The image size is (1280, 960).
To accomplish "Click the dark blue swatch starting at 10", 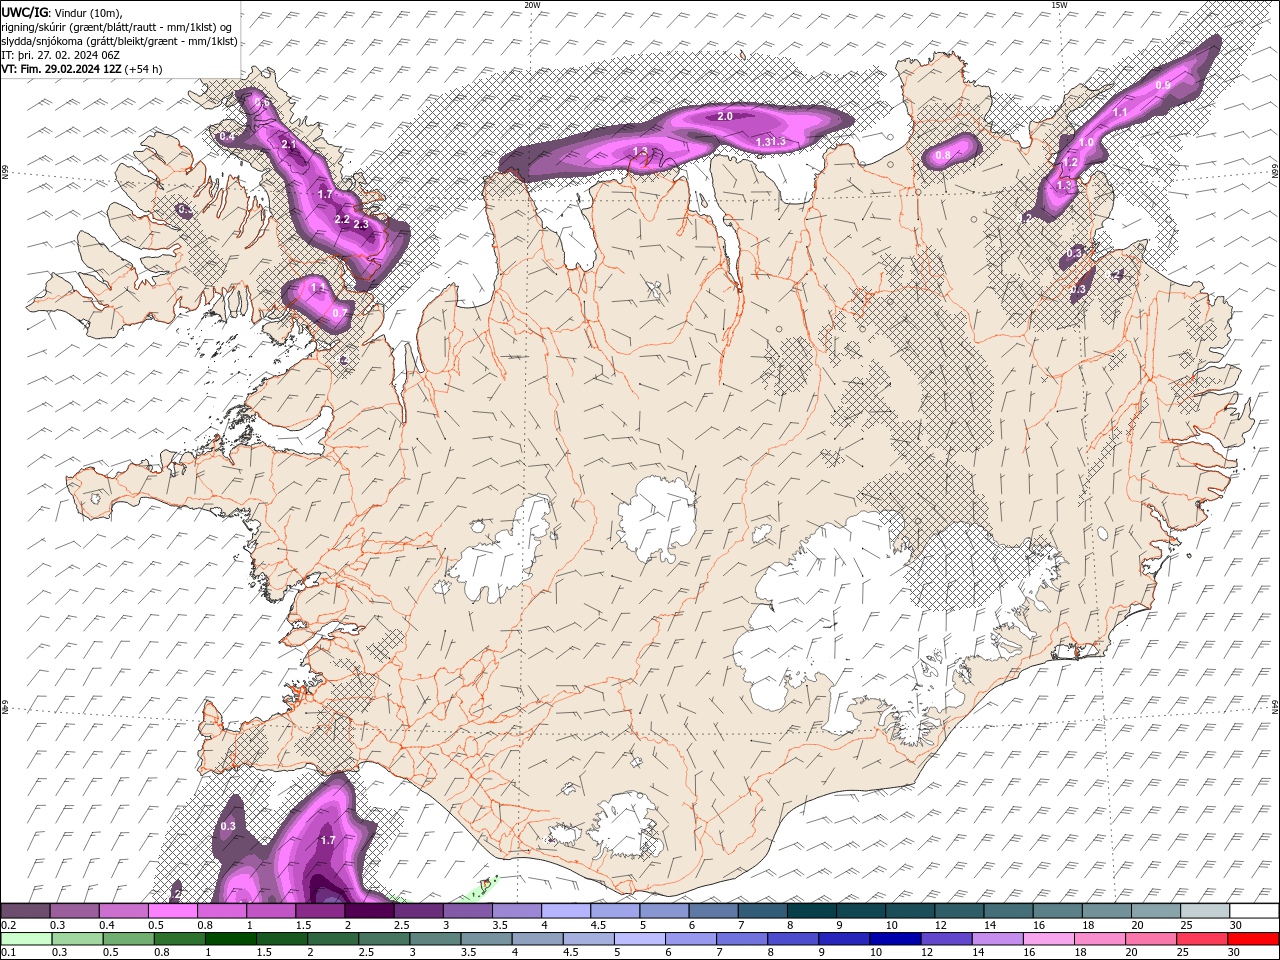I will 895,939.
